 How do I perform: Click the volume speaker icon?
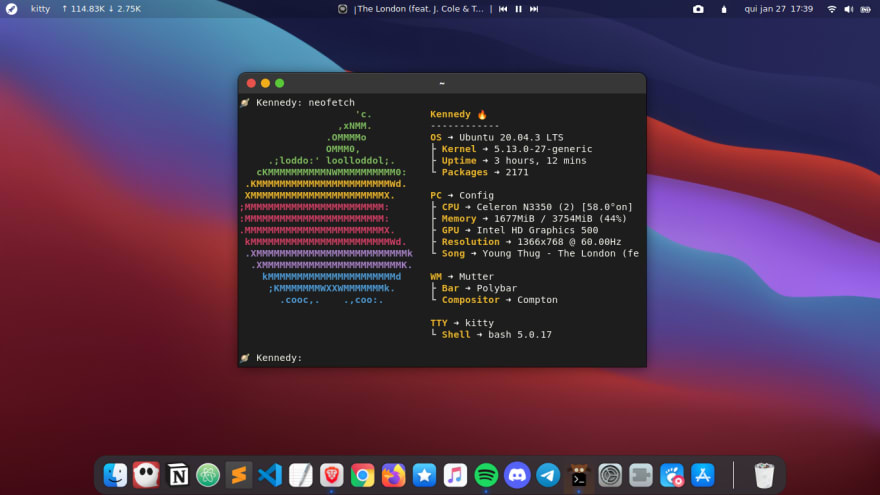[x=849, y=9]
